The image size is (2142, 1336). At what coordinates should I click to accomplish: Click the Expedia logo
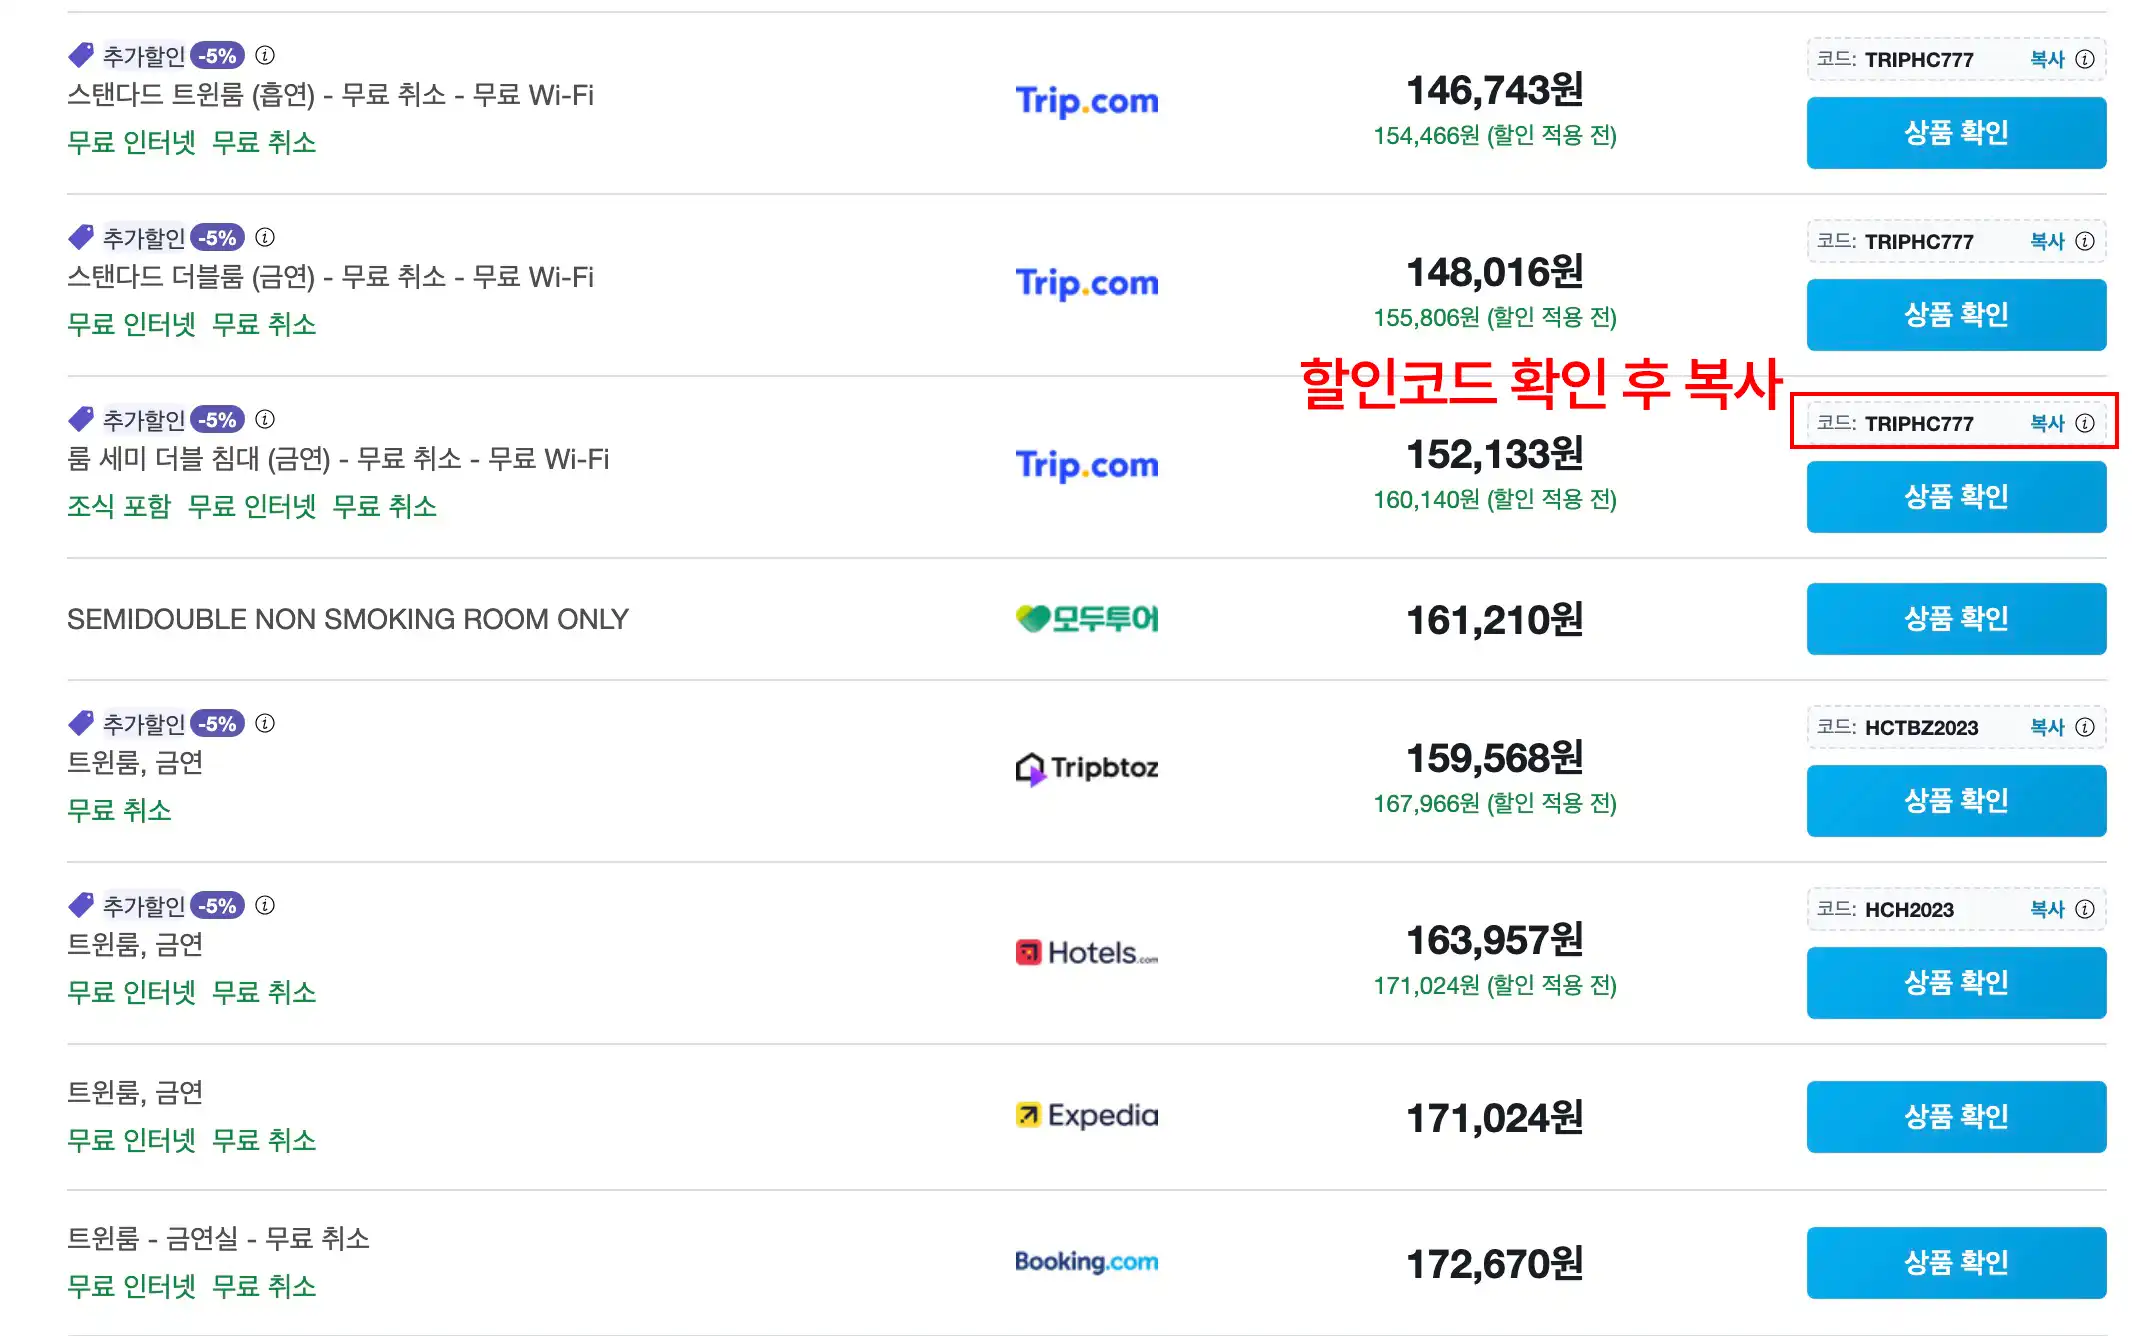pyautogui.click(x=1086, y=1115)
